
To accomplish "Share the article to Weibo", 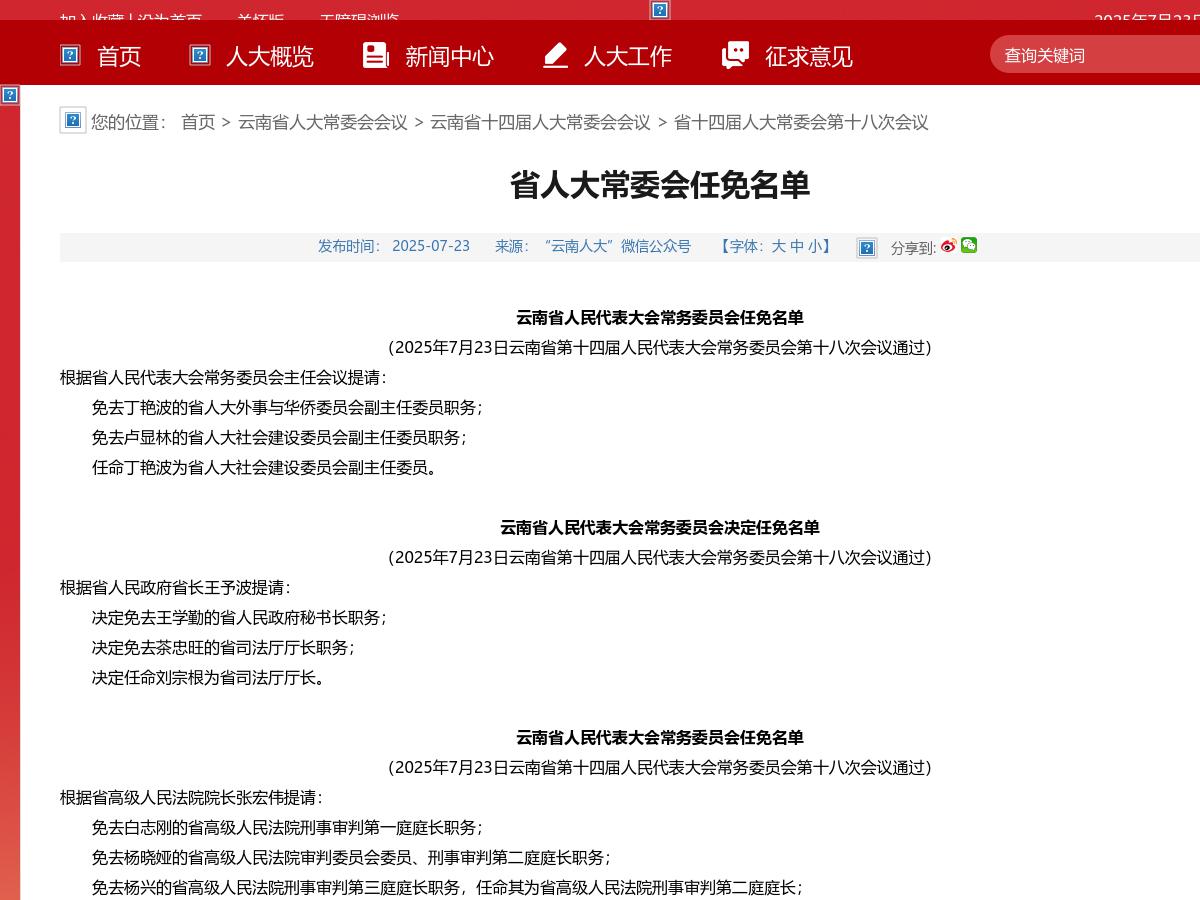I will coord(948,247).
